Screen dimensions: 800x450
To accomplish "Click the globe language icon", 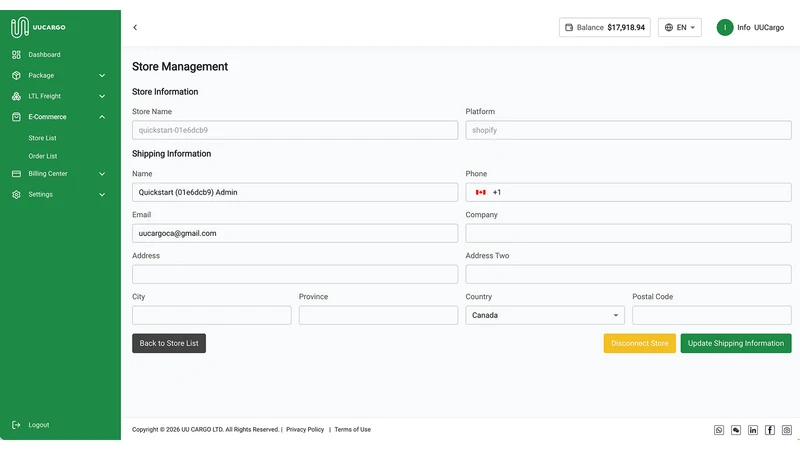I will click(x=668, y=28).
